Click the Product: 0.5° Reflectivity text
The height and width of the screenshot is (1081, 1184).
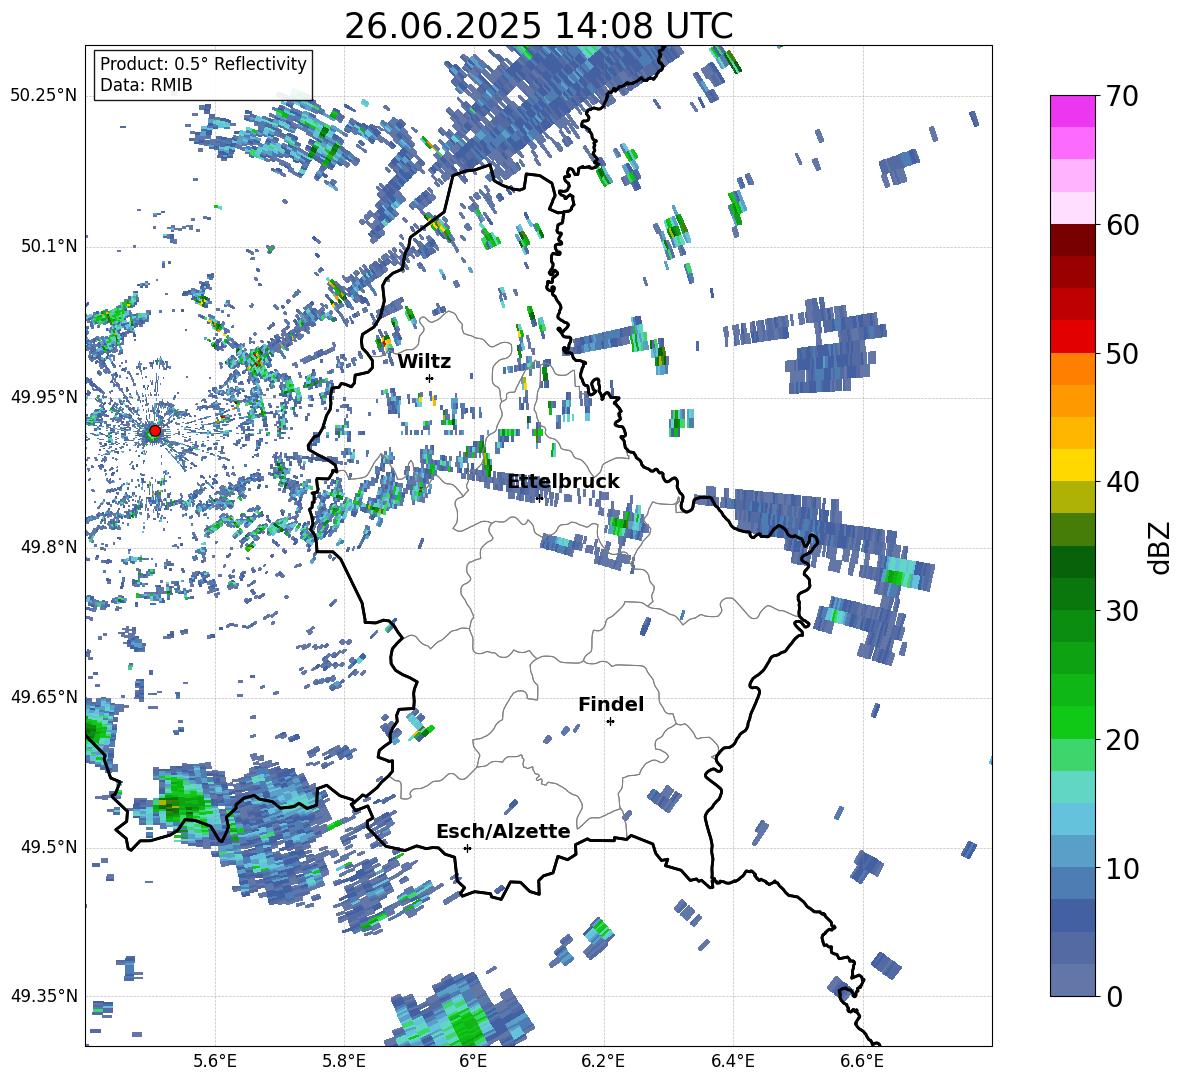click(x=203, y=63)
